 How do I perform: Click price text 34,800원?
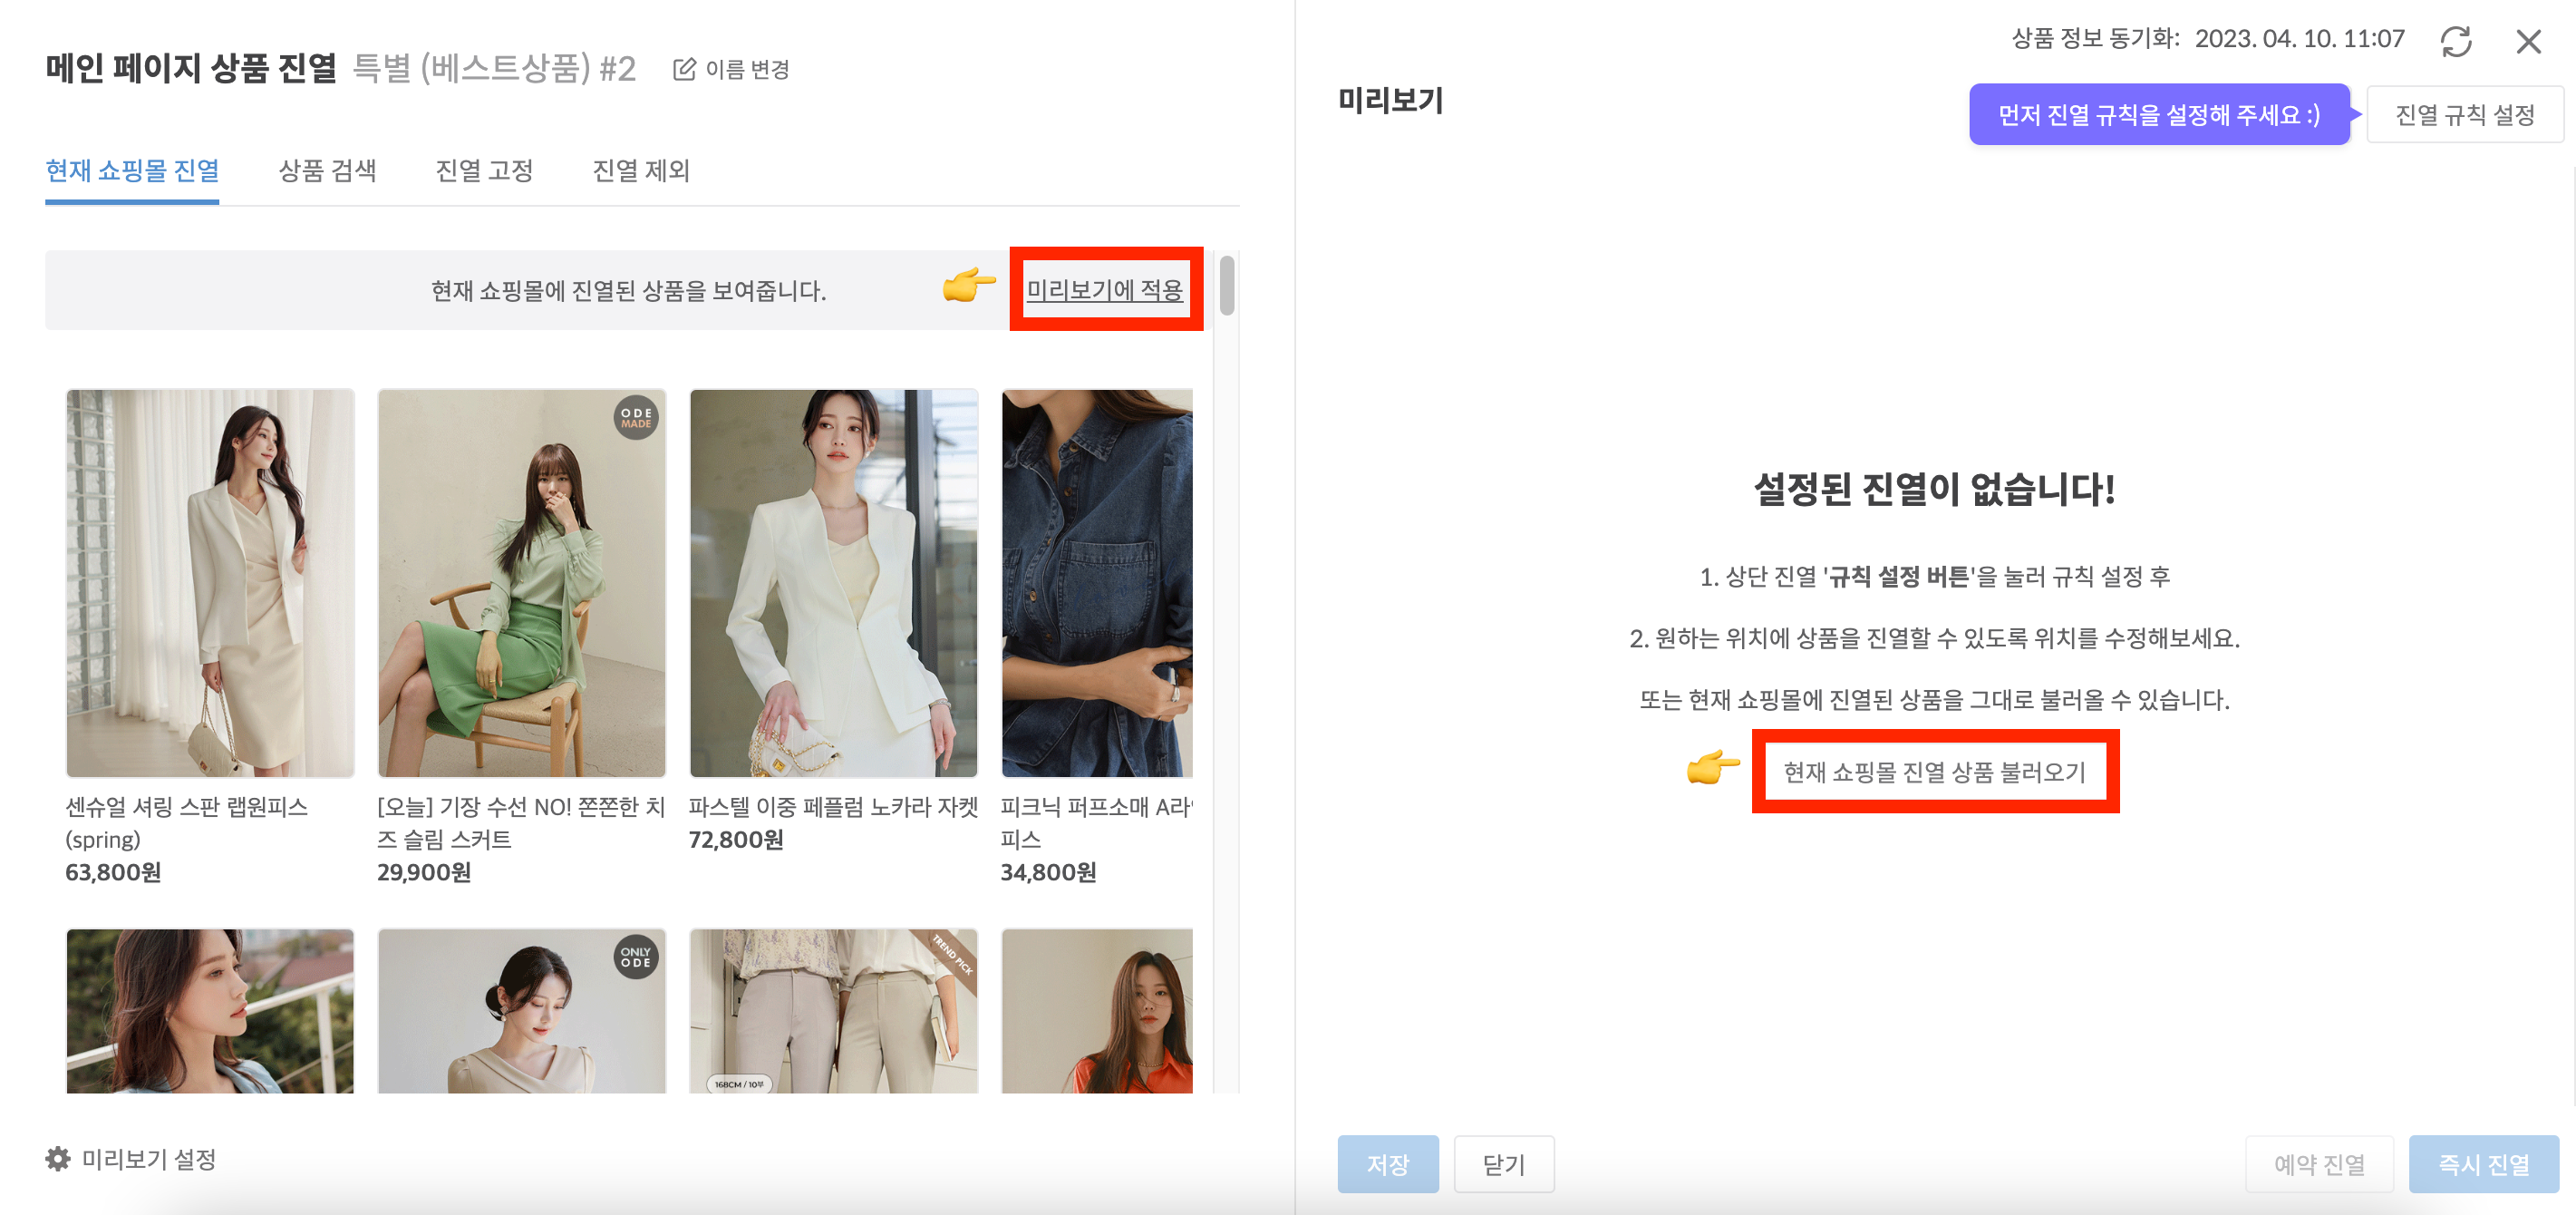click(1048, 871)
